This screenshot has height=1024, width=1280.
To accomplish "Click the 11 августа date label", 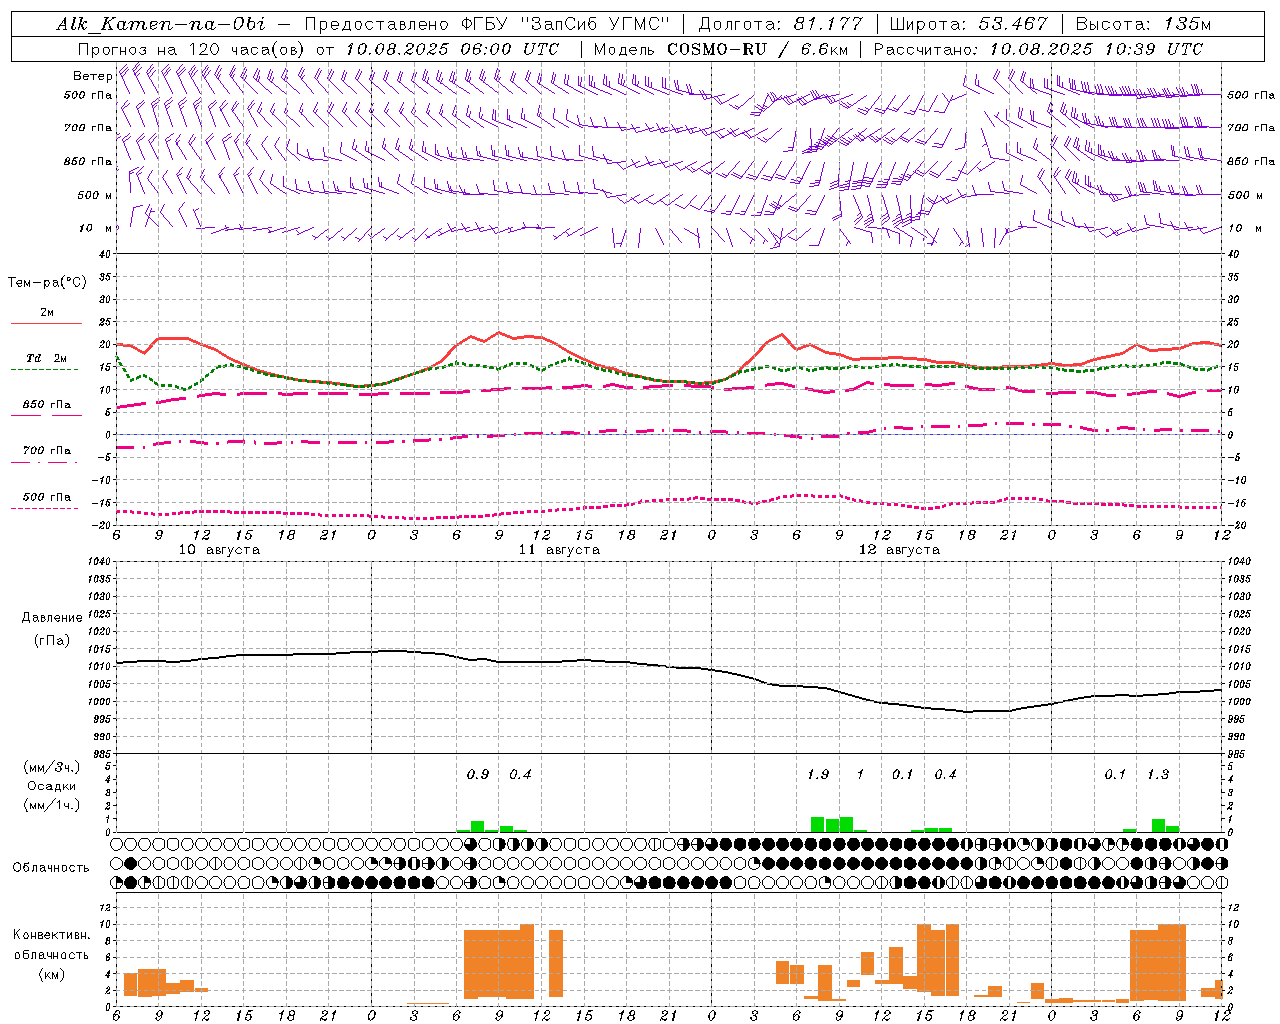I will coord(559,550).
